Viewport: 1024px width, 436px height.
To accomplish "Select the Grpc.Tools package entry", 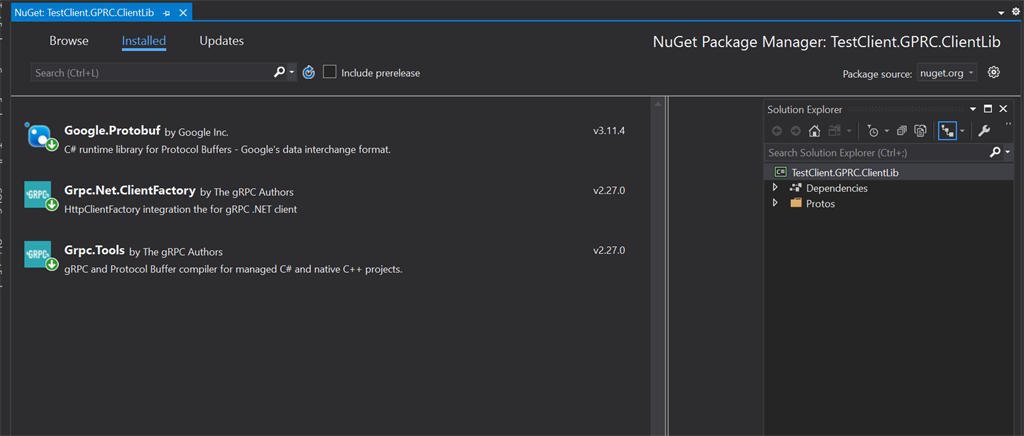I will [325, 260].
